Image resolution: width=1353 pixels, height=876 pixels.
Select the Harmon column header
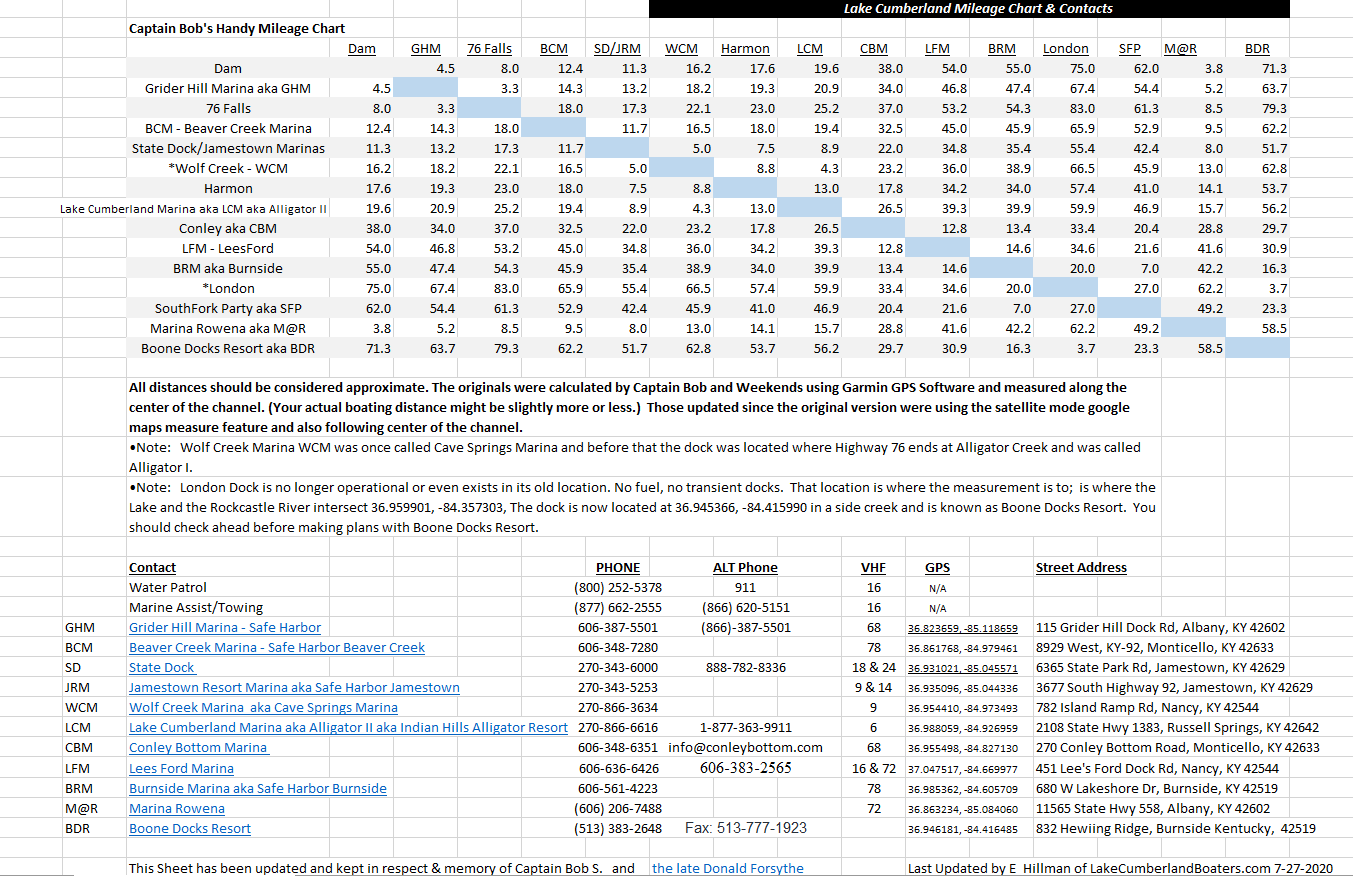click(x=745, y=49)
